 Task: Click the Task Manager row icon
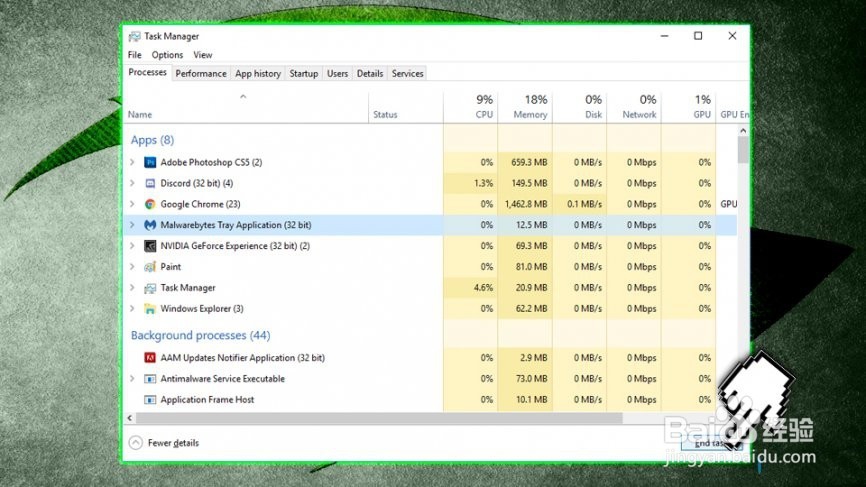pyautogui.click(x=150, y=288)
